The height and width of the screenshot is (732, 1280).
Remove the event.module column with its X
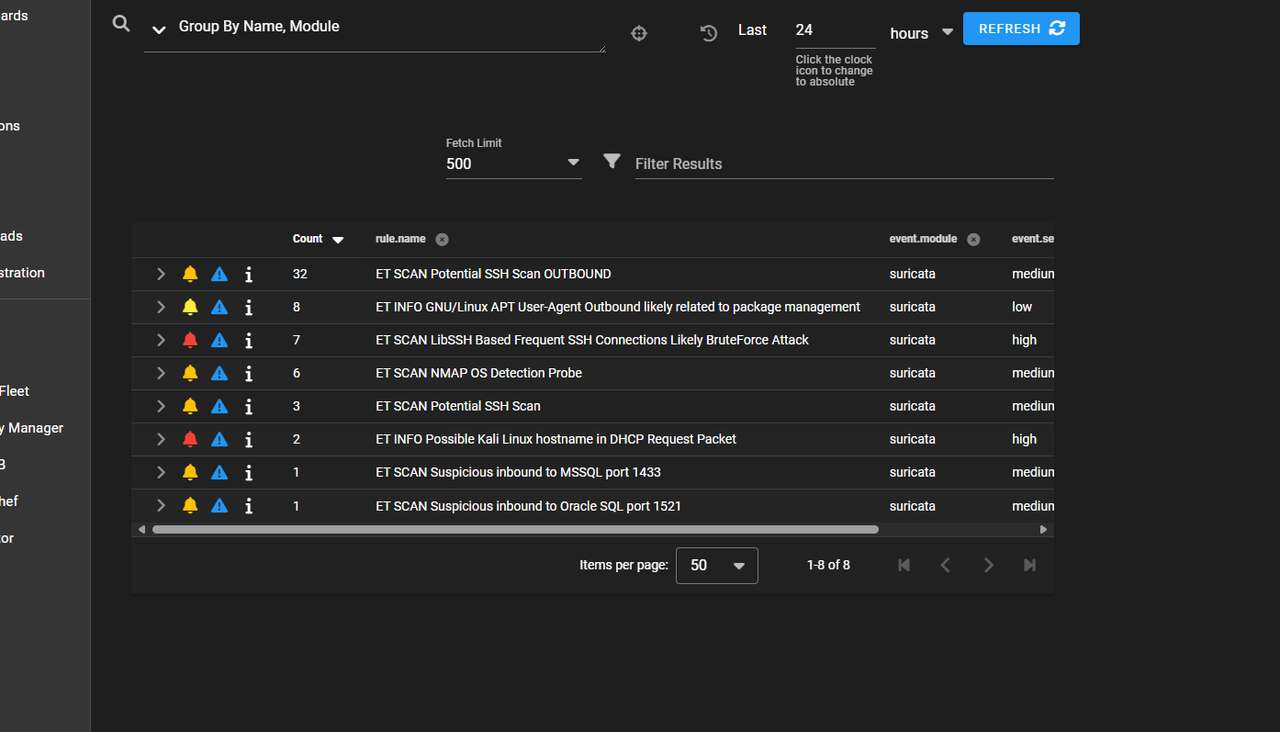tap(973, 240)
